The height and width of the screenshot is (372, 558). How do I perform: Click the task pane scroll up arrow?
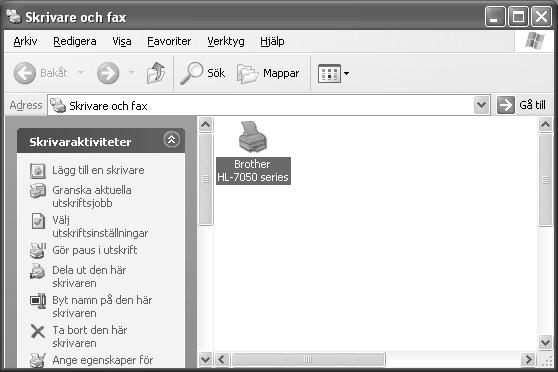click(205, 125)
